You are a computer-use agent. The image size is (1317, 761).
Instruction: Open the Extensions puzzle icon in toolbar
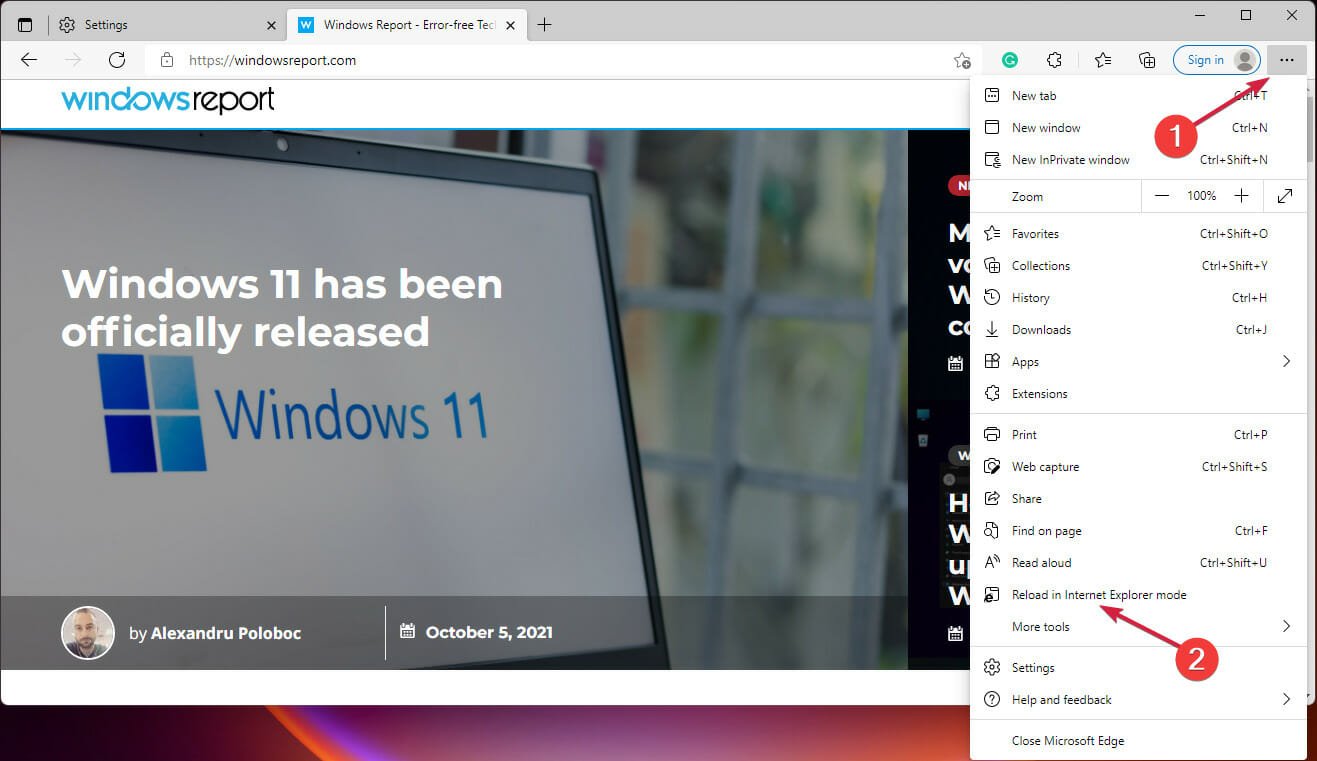click(1054, 60)
